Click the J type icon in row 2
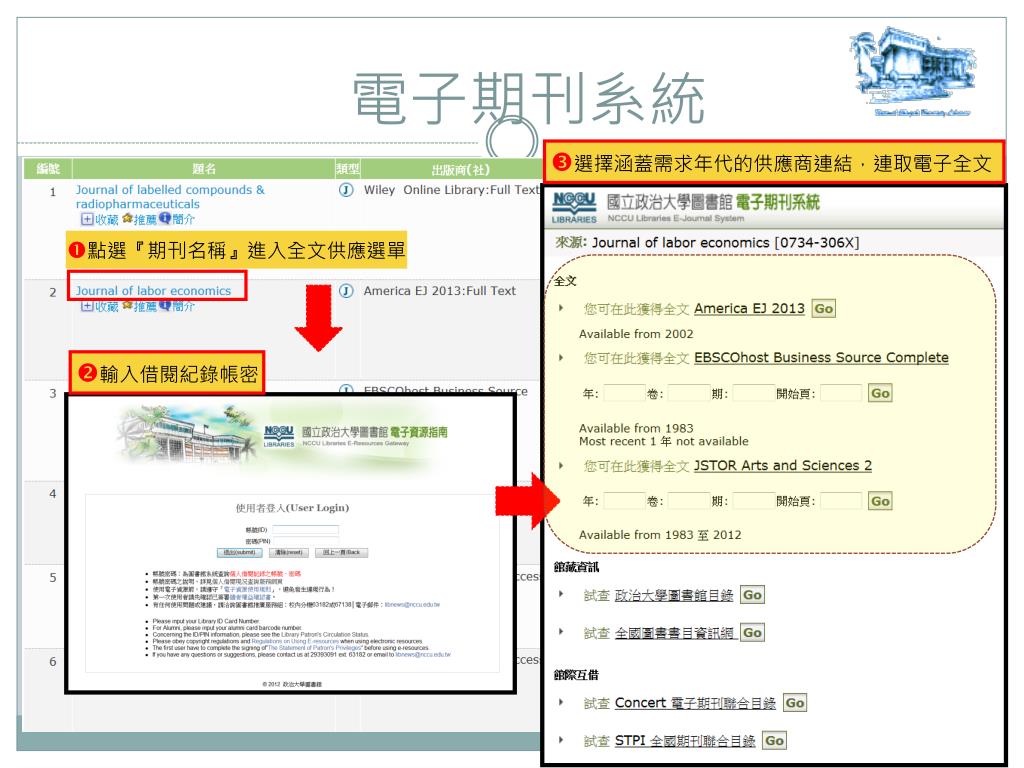The image size is (1024, 768). tap(346, 291)
